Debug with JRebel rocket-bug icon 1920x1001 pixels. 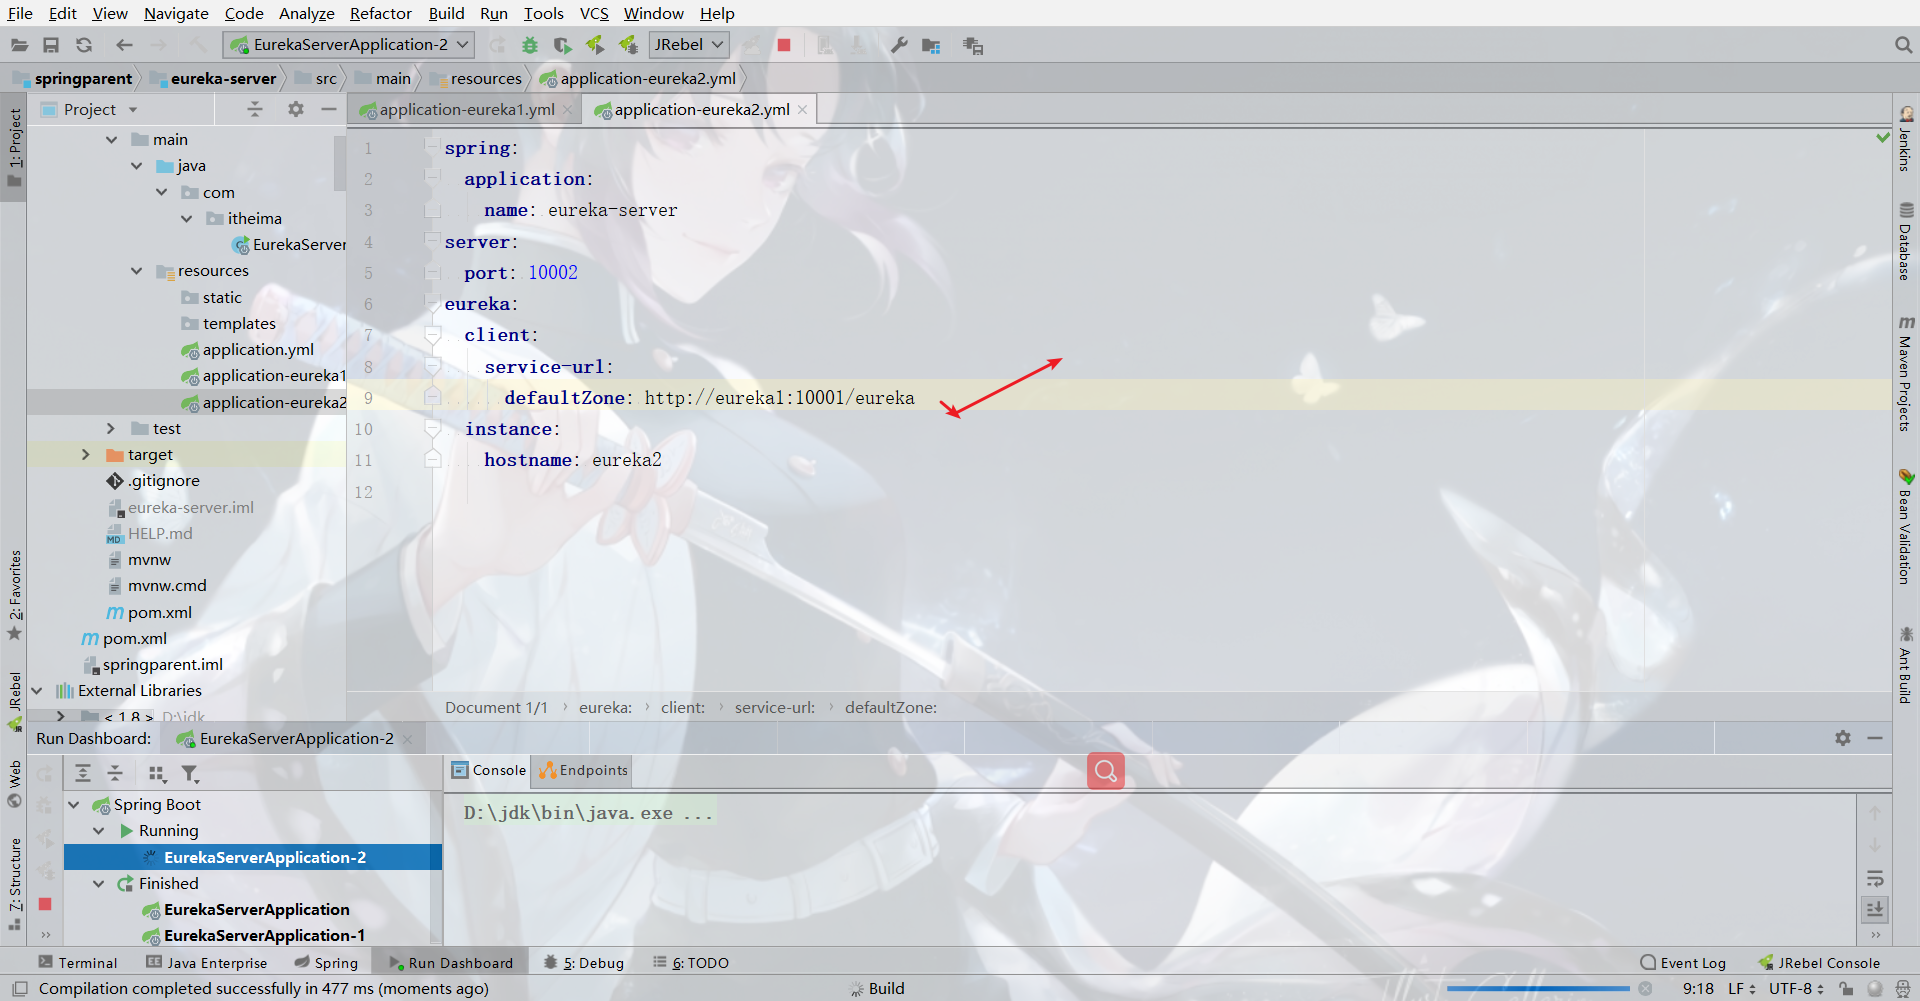tap(628, 45)
